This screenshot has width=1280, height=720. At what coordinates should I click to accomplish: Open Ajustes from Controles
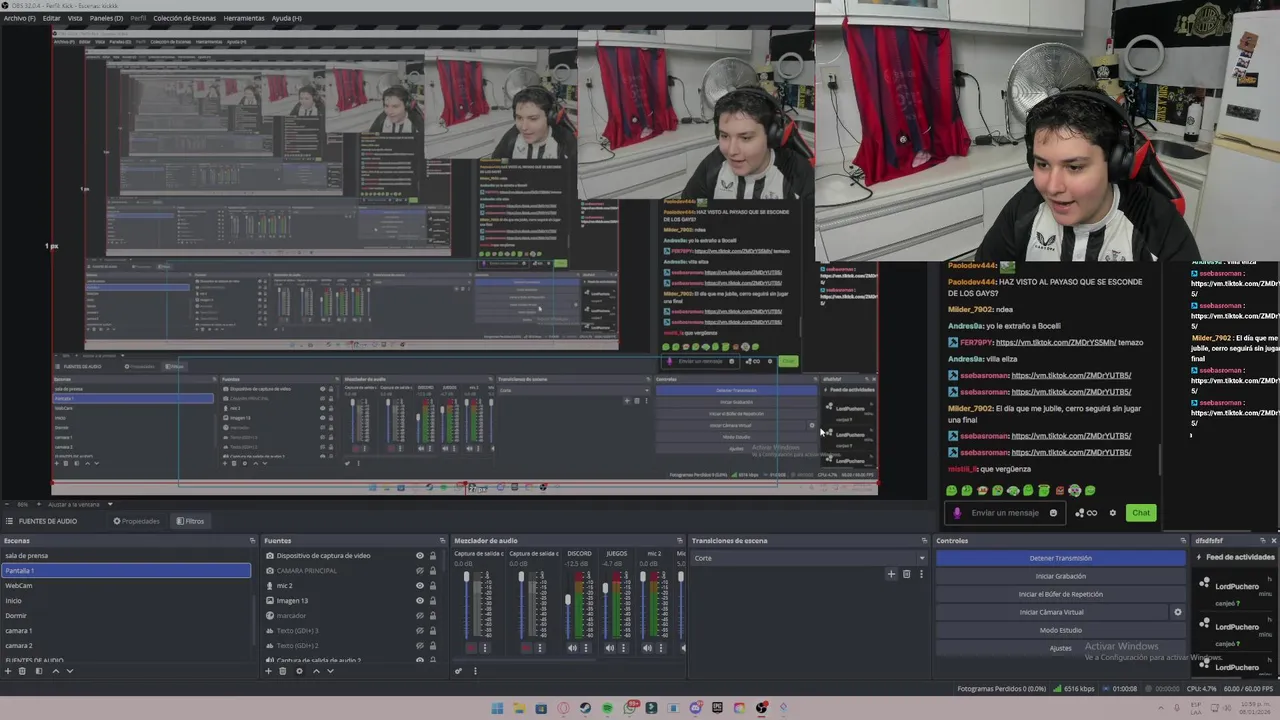tap(1060, 648)
